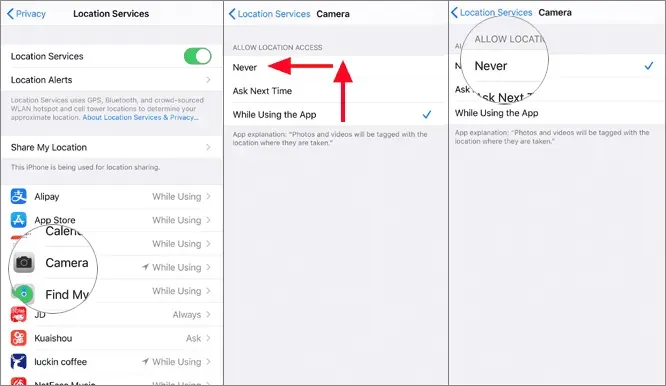Viewport: 666px width, 386px height.
Task: Tap While Using value in Find My row
Action: click(x=177, y=291)
